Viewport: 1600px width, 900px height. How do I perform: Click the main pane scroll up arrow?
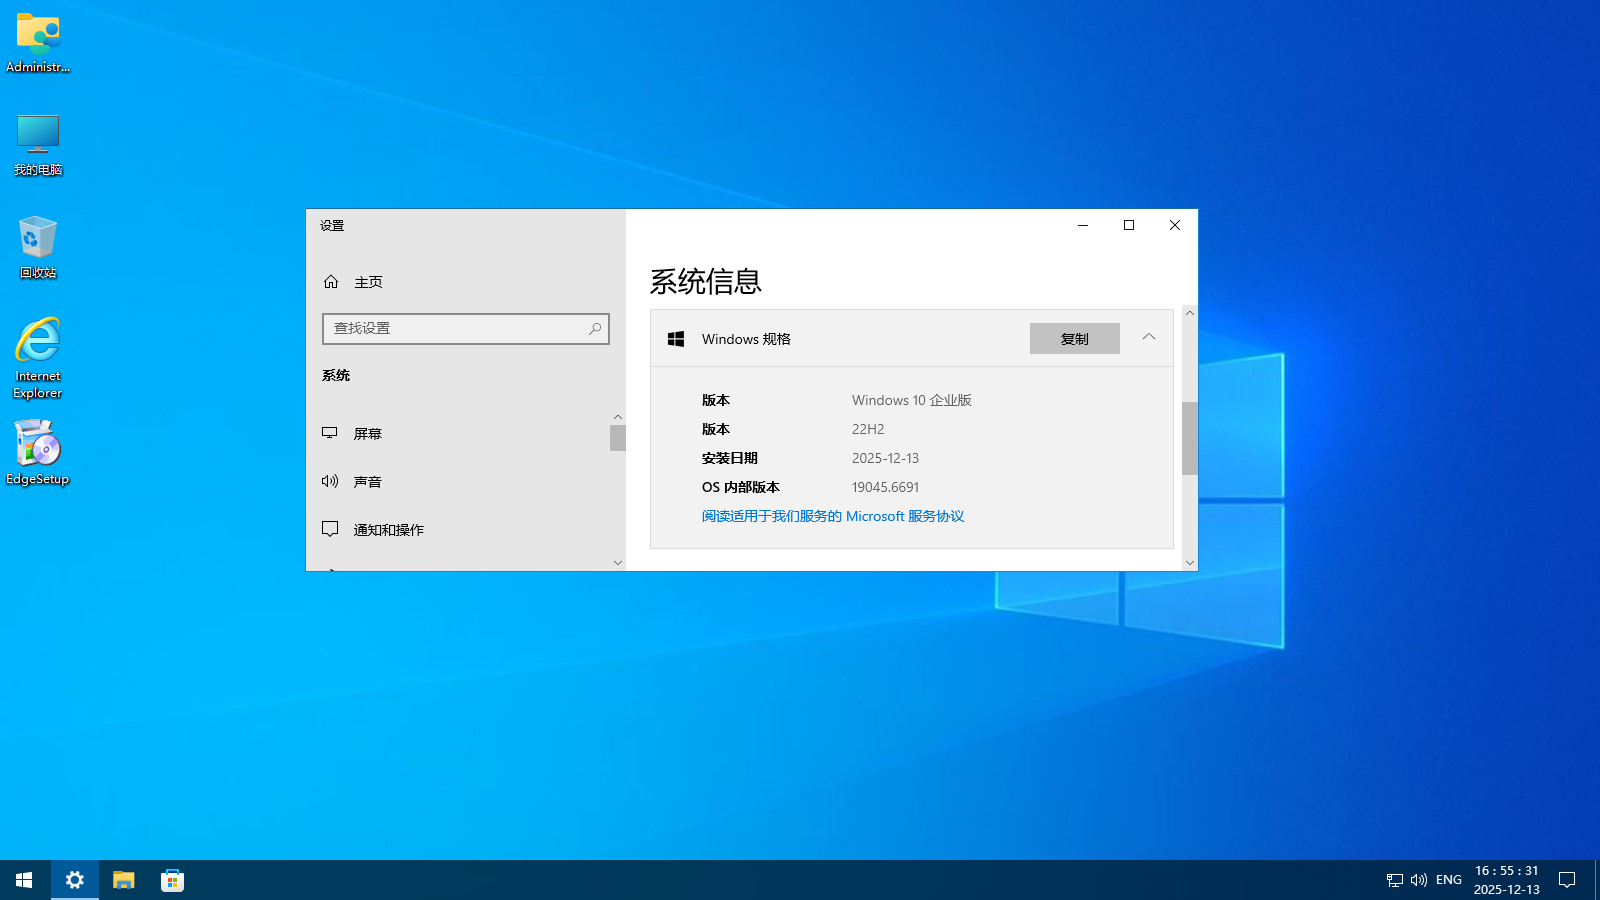coord(1190,313)
